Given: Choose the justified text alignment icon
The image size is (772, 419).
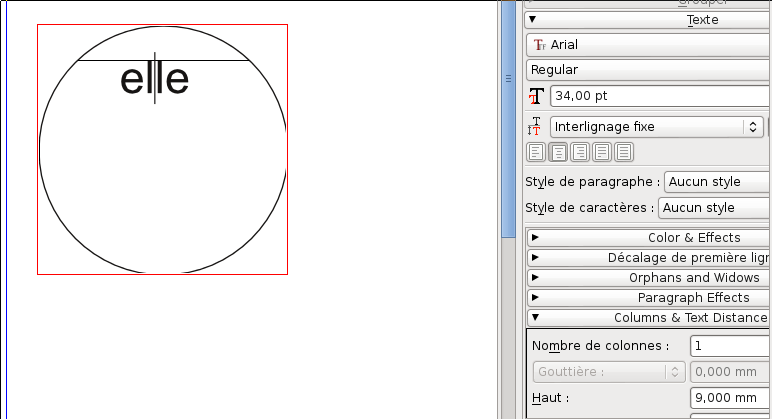Looking at the screenshot, I should point(602,152).
